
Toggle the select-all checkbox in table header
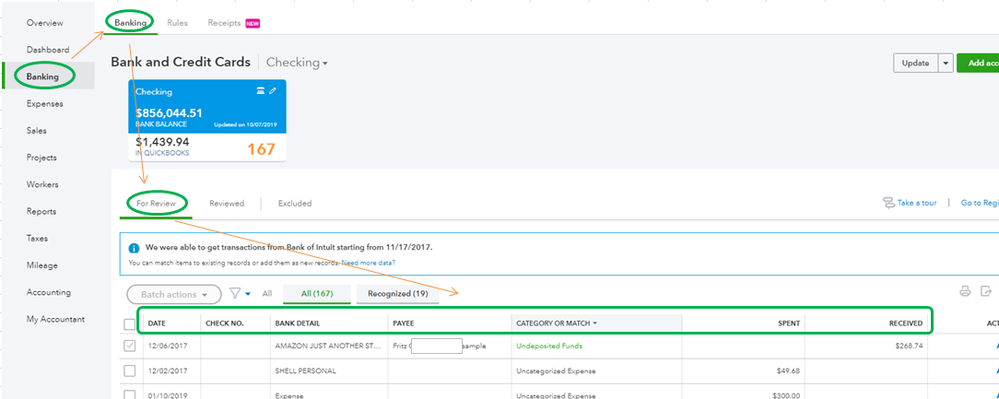click(129, 324)
